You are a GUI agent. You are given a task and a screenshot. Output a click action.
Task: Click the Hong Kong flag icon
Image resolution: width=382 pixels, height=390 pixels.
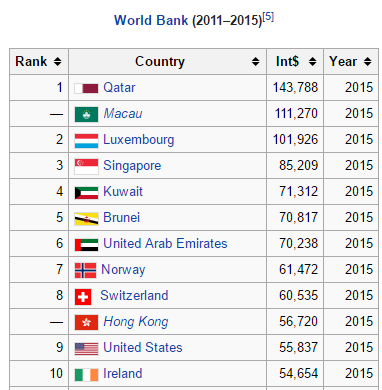coord(86,322)
